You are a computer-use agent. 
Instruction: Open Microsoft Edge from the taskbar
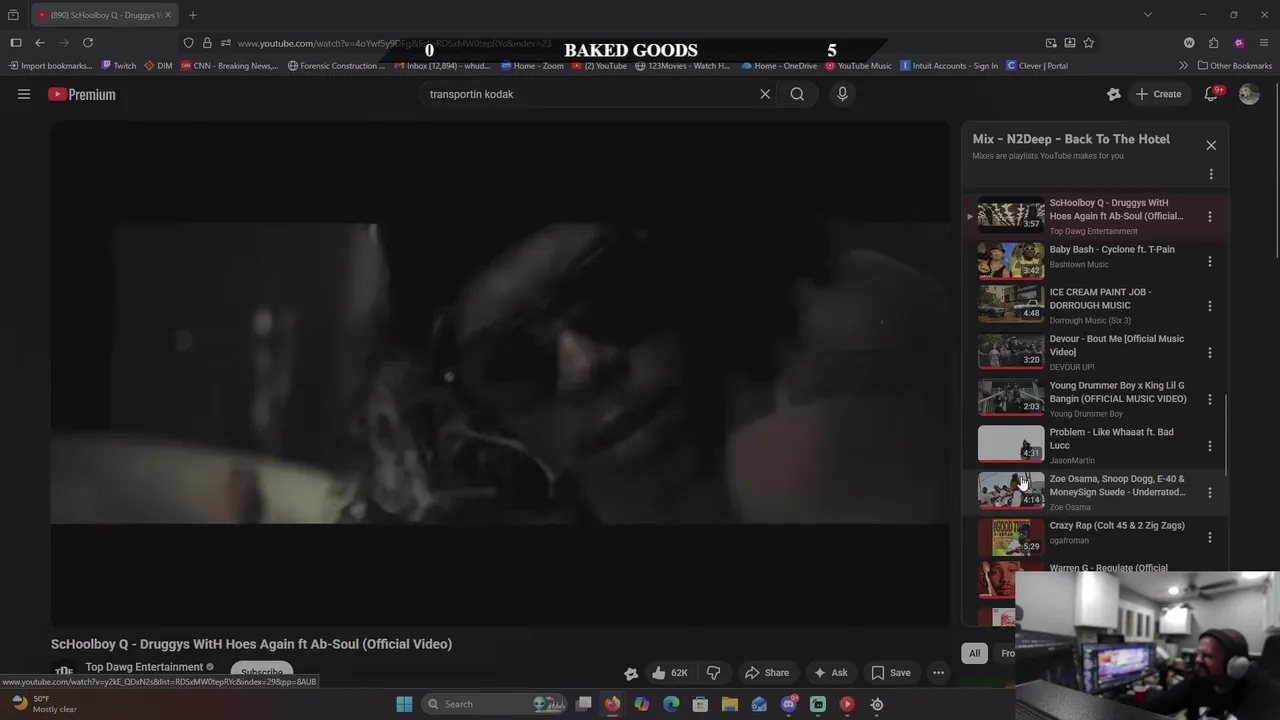671,704
